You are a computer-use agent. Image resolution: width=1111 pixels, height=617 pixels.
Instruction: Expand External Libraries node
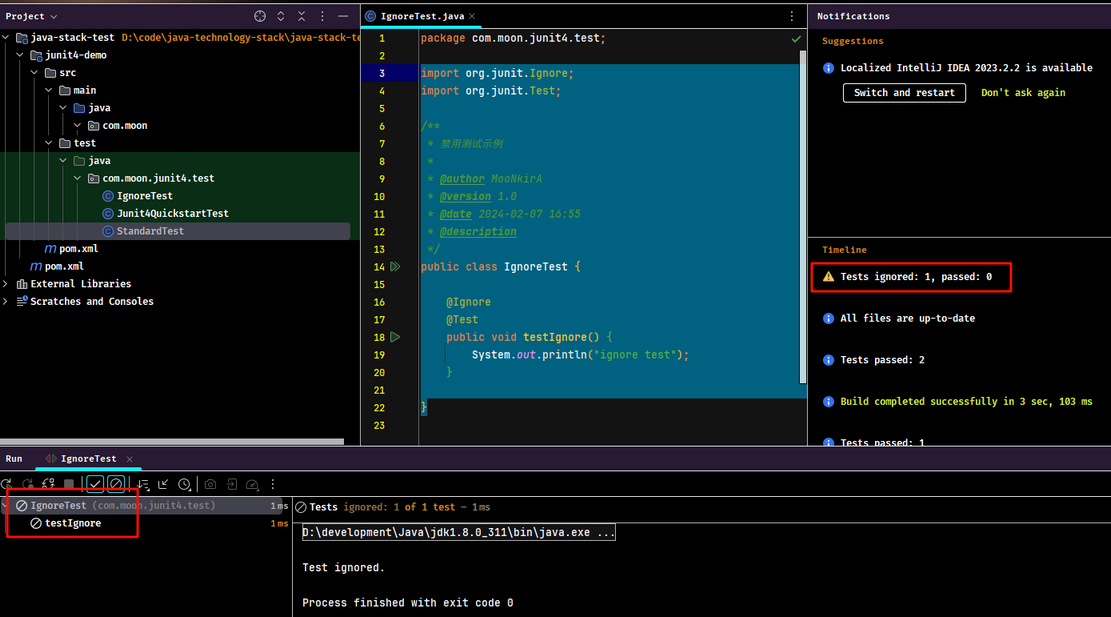pos(6,284)
